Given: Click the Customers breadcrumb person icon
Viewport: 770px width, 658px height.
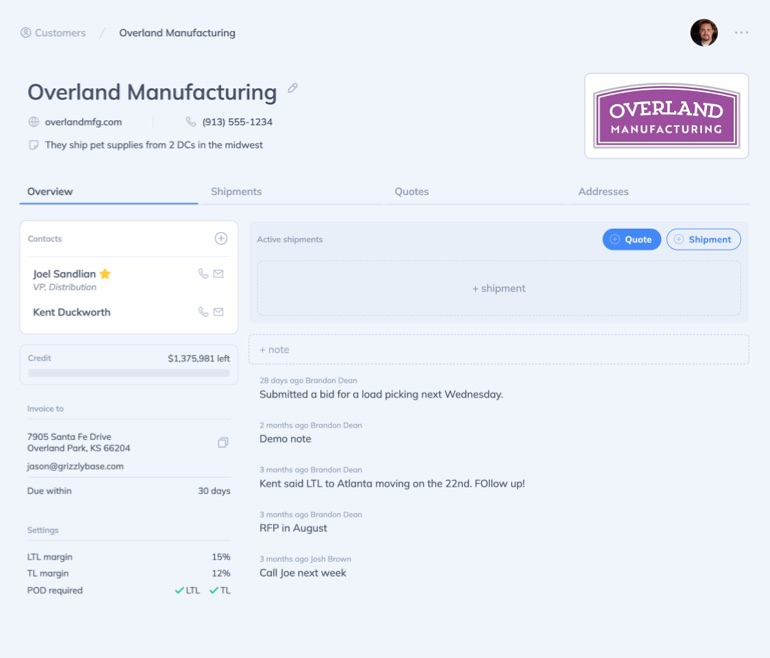Looking at the screenshot, I should point(26,32).
